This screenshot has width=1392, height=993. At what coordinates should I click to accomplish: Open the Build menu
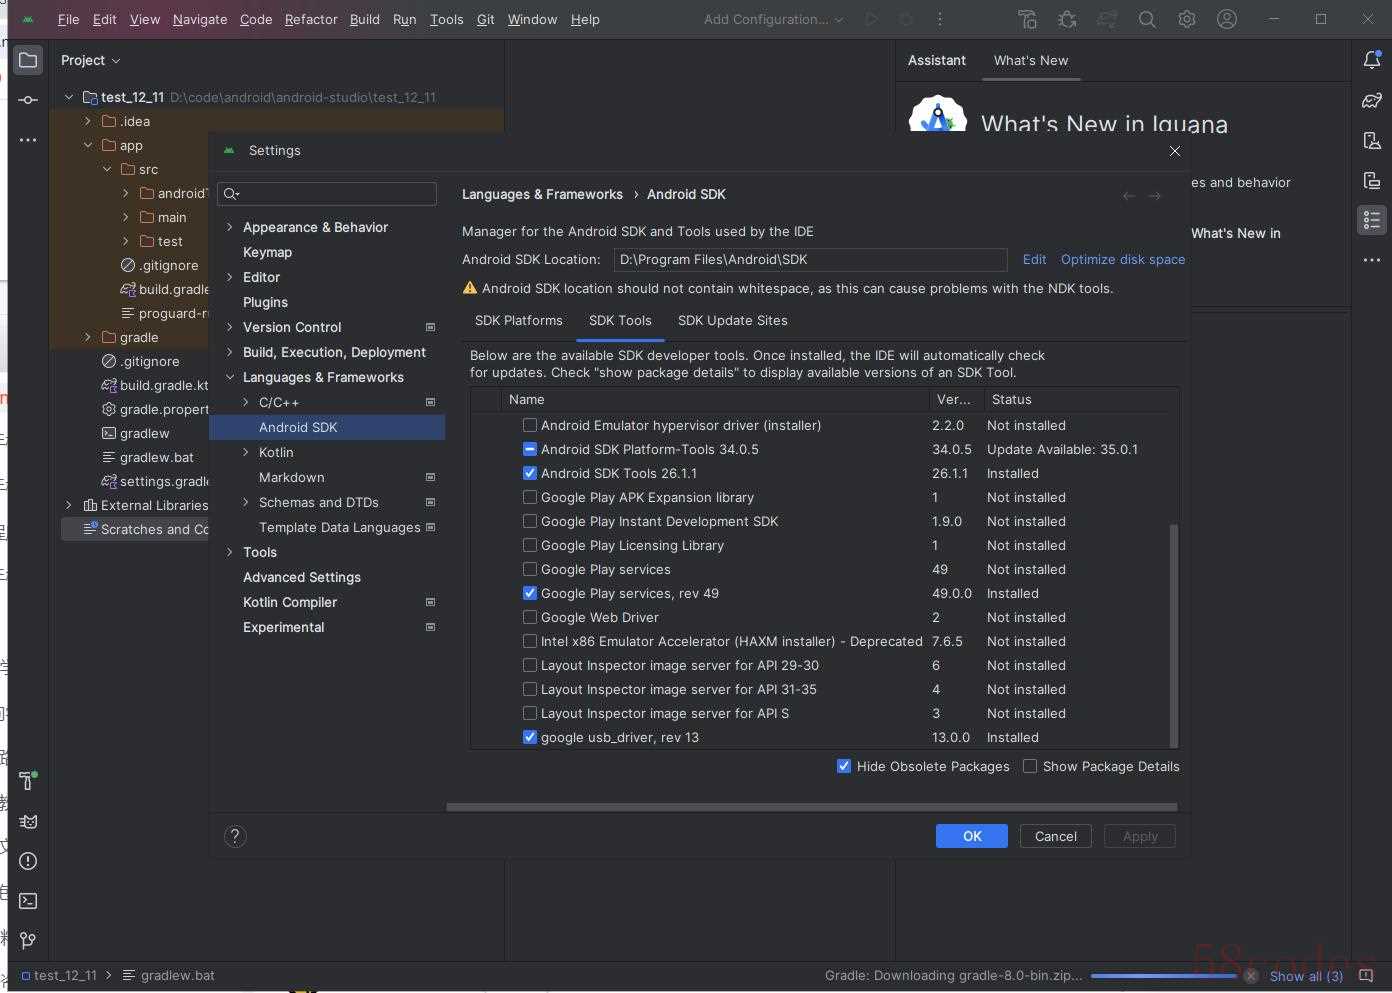[365, 19]
